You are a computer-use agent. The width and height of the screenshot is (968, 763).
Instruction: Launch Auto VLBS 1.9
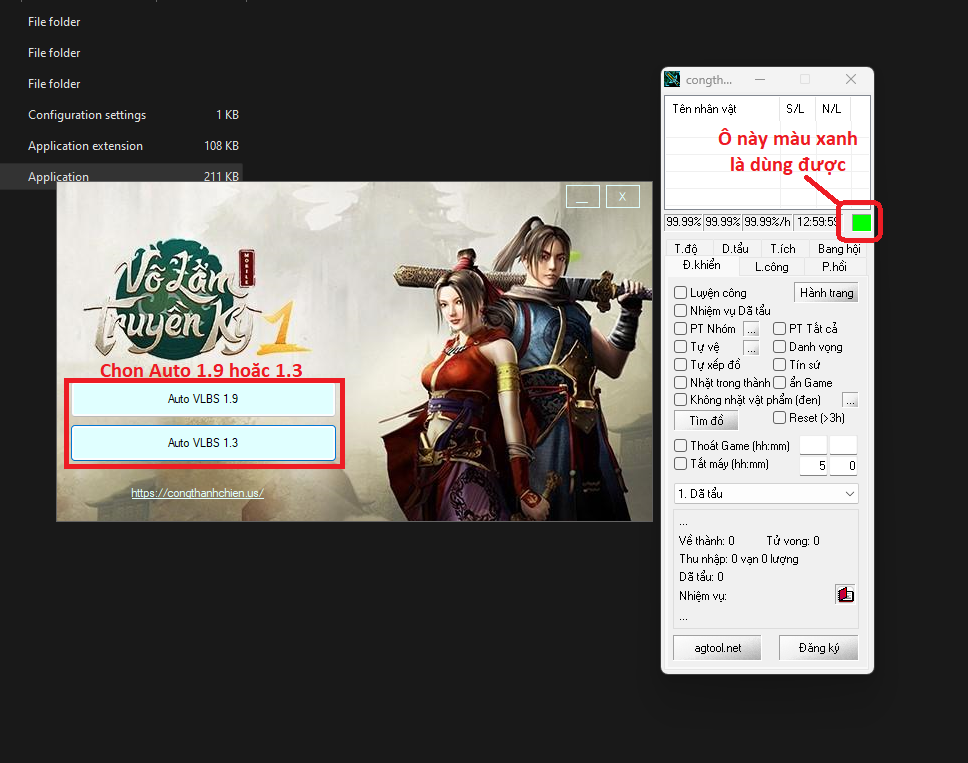pyautogui.click(x=203, y=398)
